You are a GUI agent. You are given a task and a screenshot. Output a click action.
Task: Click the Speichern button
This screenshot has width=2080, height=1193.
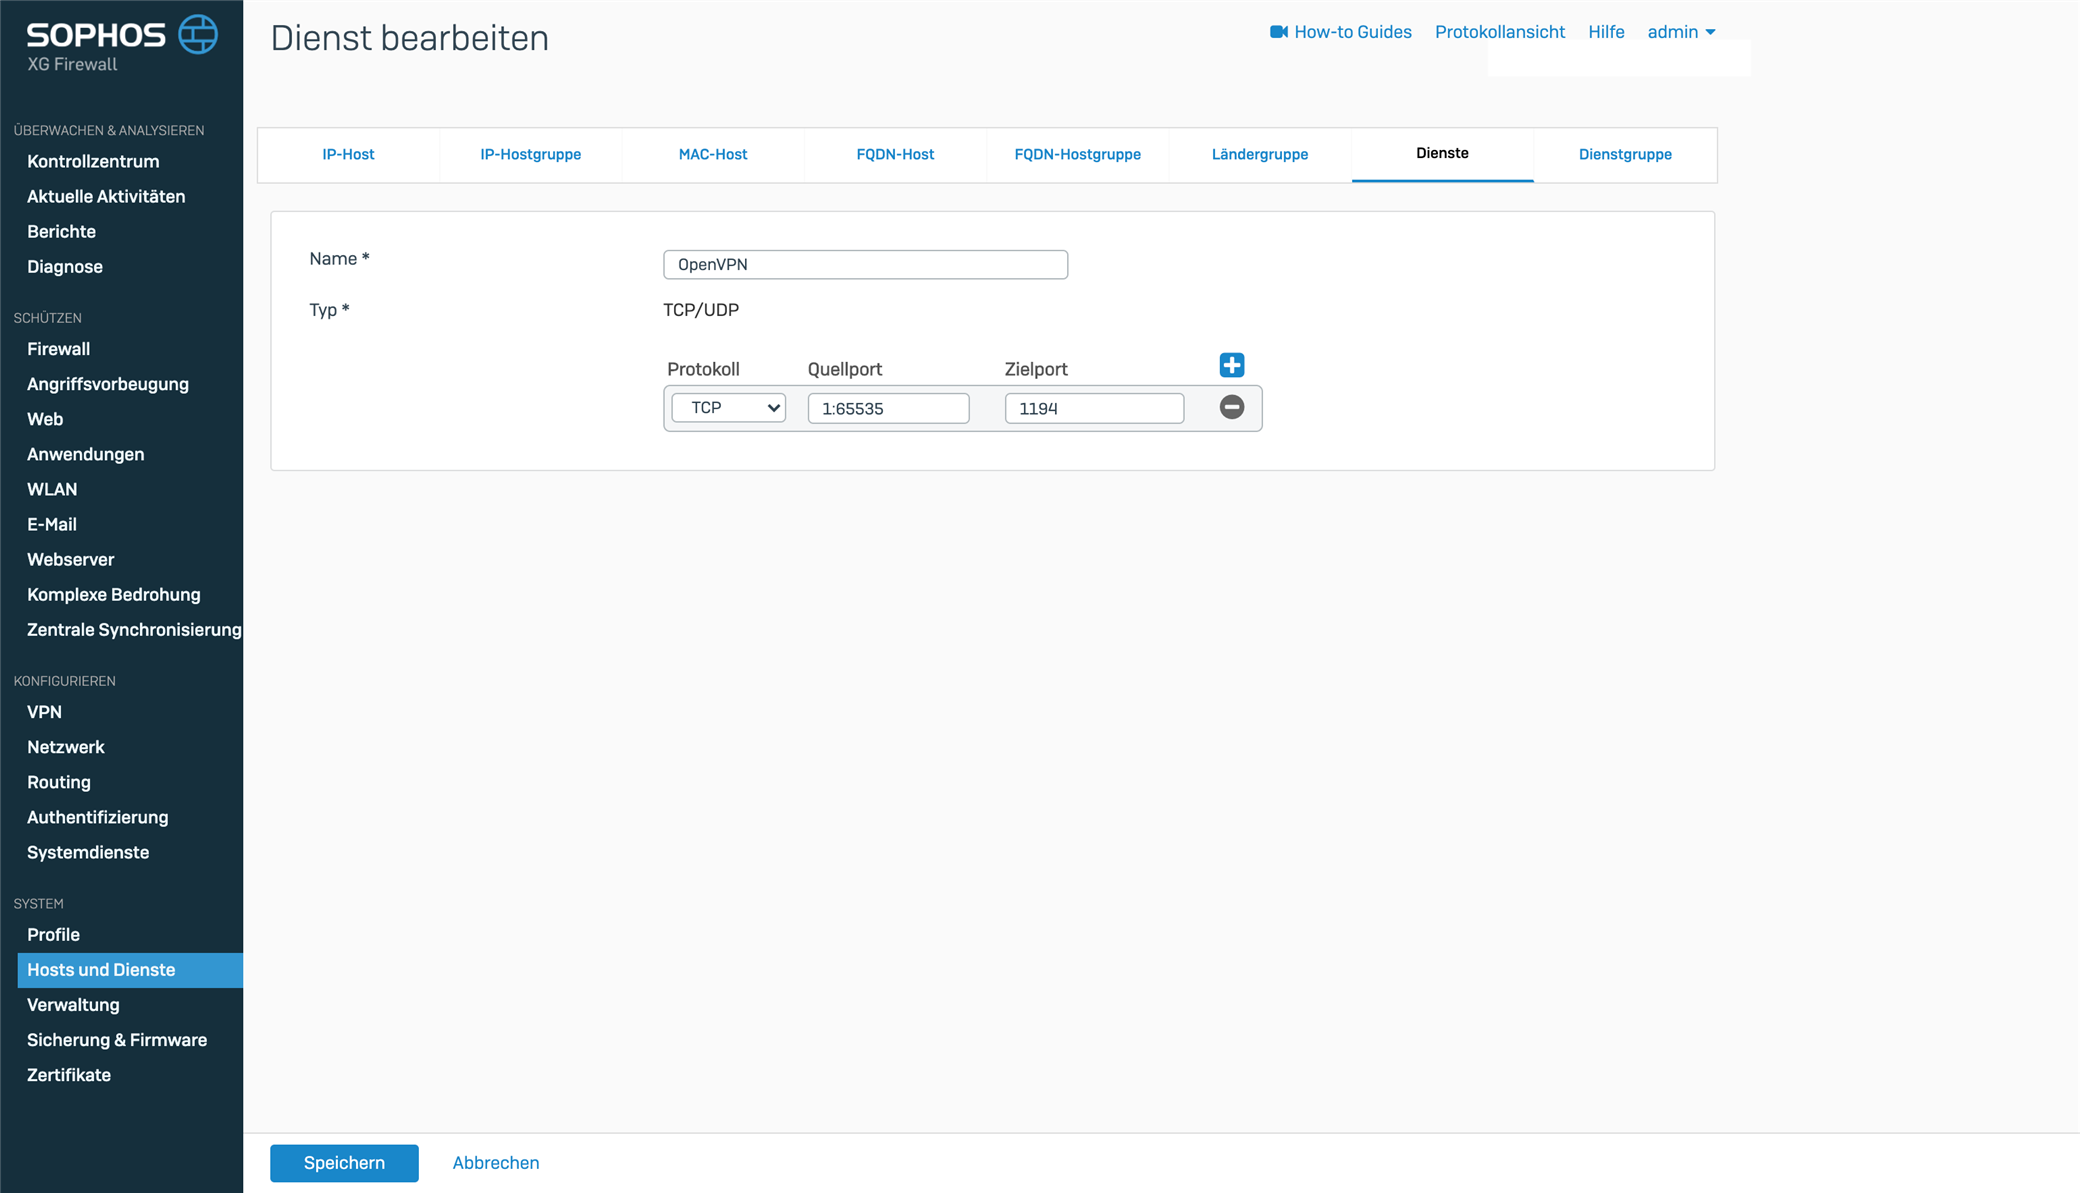[344, 1163]
